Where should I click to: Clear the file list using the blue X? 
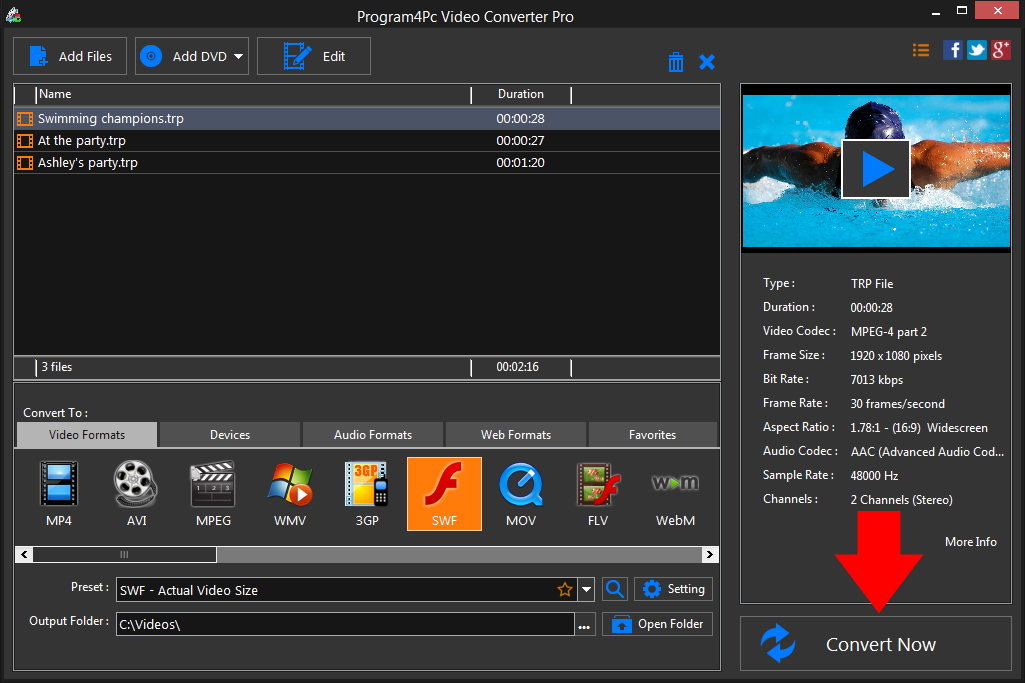pos(707,61)
